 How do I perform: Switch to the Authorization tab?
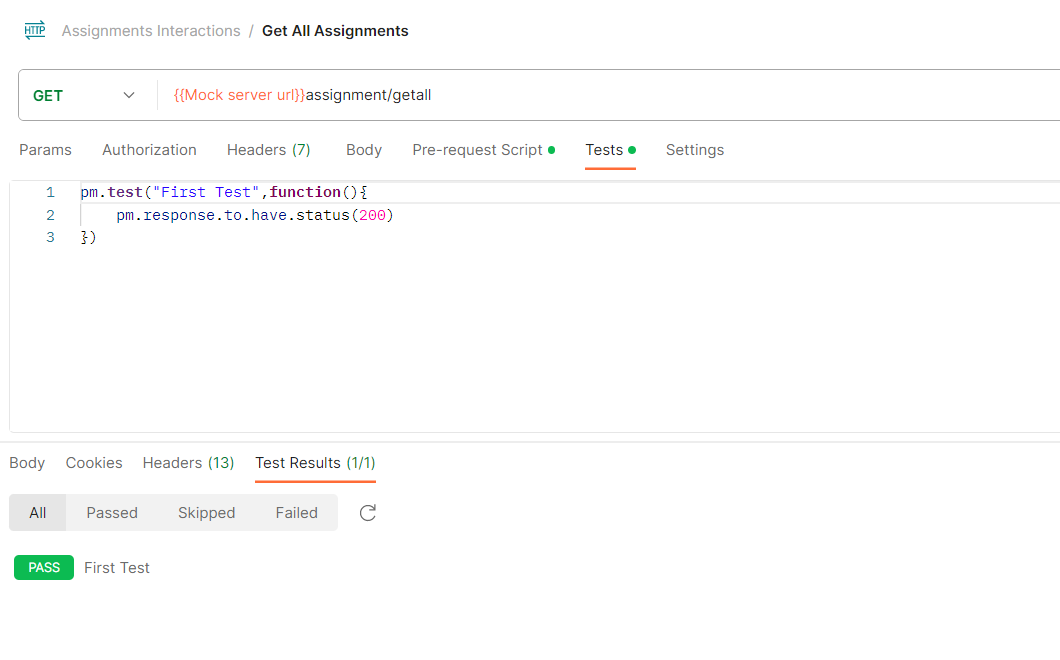point(149,150)
